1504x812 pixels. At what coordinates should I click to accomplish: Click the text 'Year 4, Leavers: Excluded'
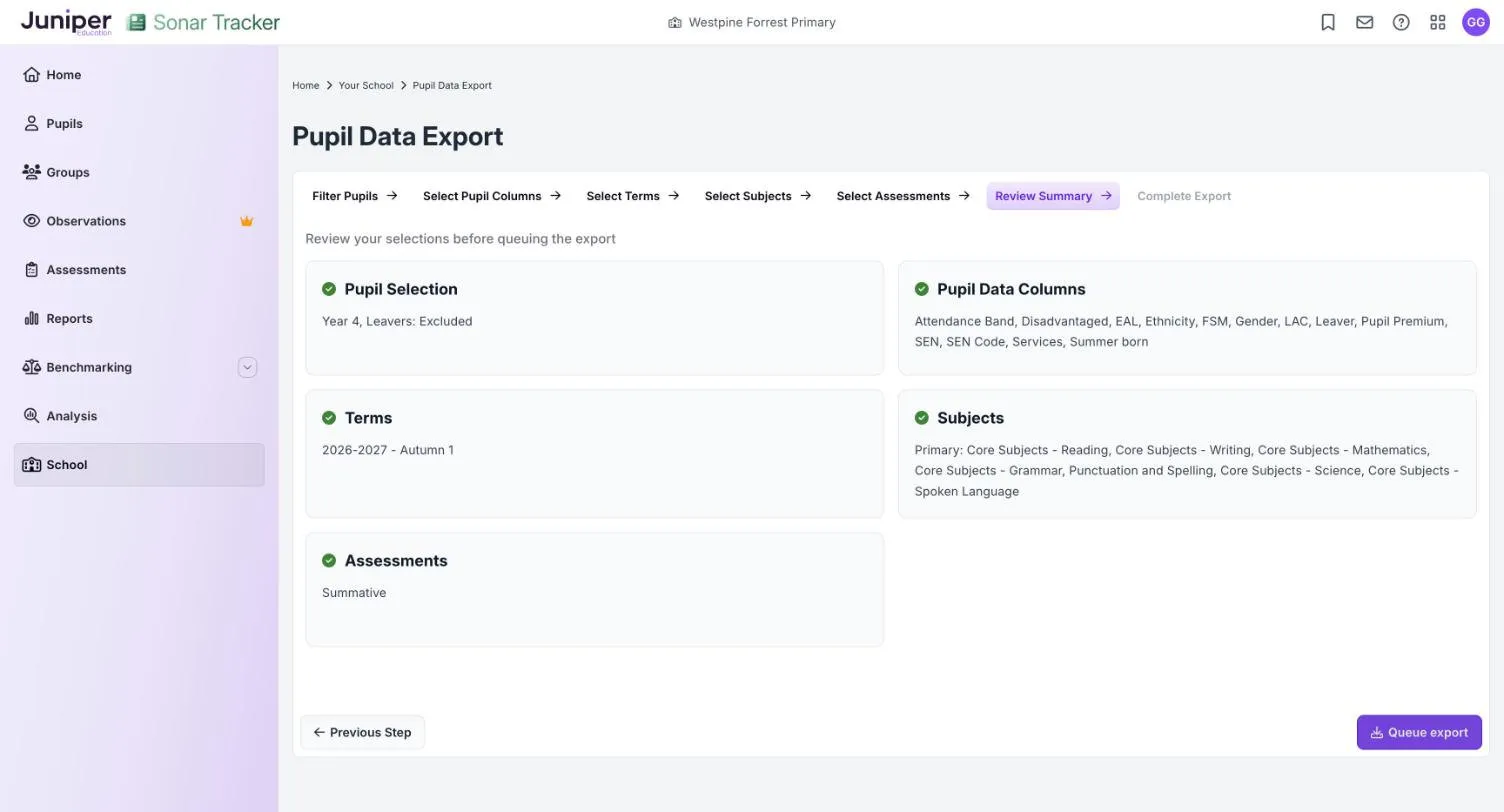(x=397, y=321)
